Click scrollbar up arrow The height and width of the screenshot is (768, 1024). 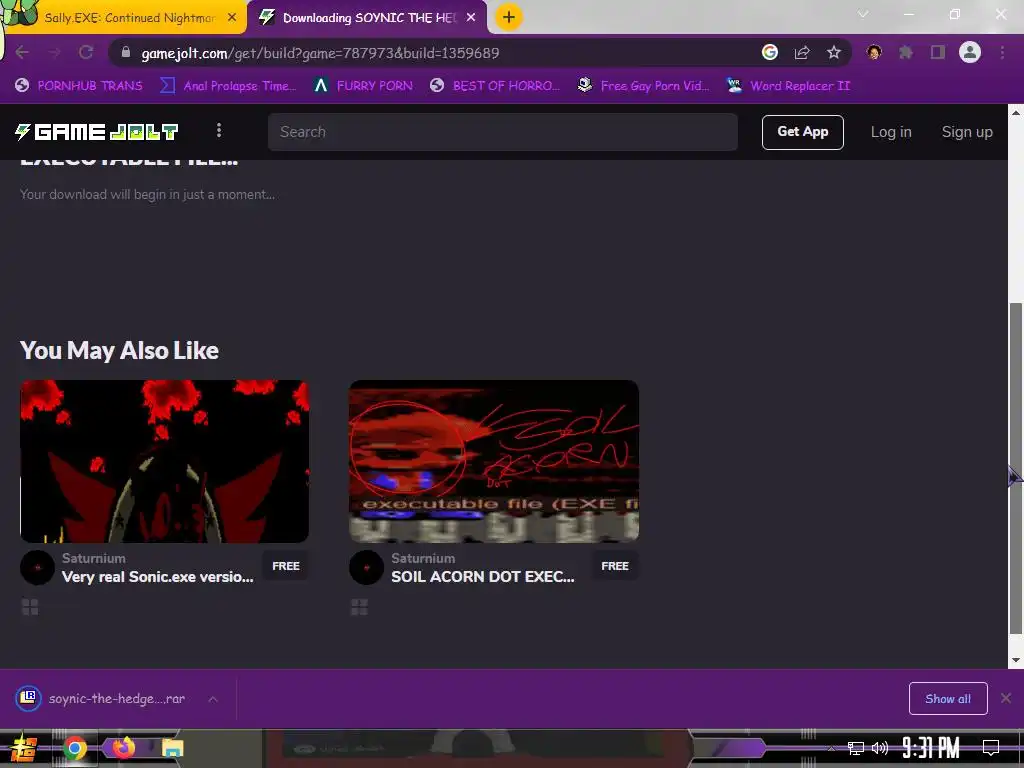tap(1016, 112)
